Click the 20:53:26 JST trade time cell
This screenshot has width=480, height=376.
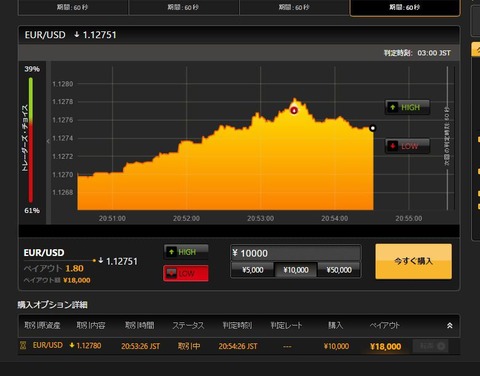pyautogui.click(x=140, y=346)
